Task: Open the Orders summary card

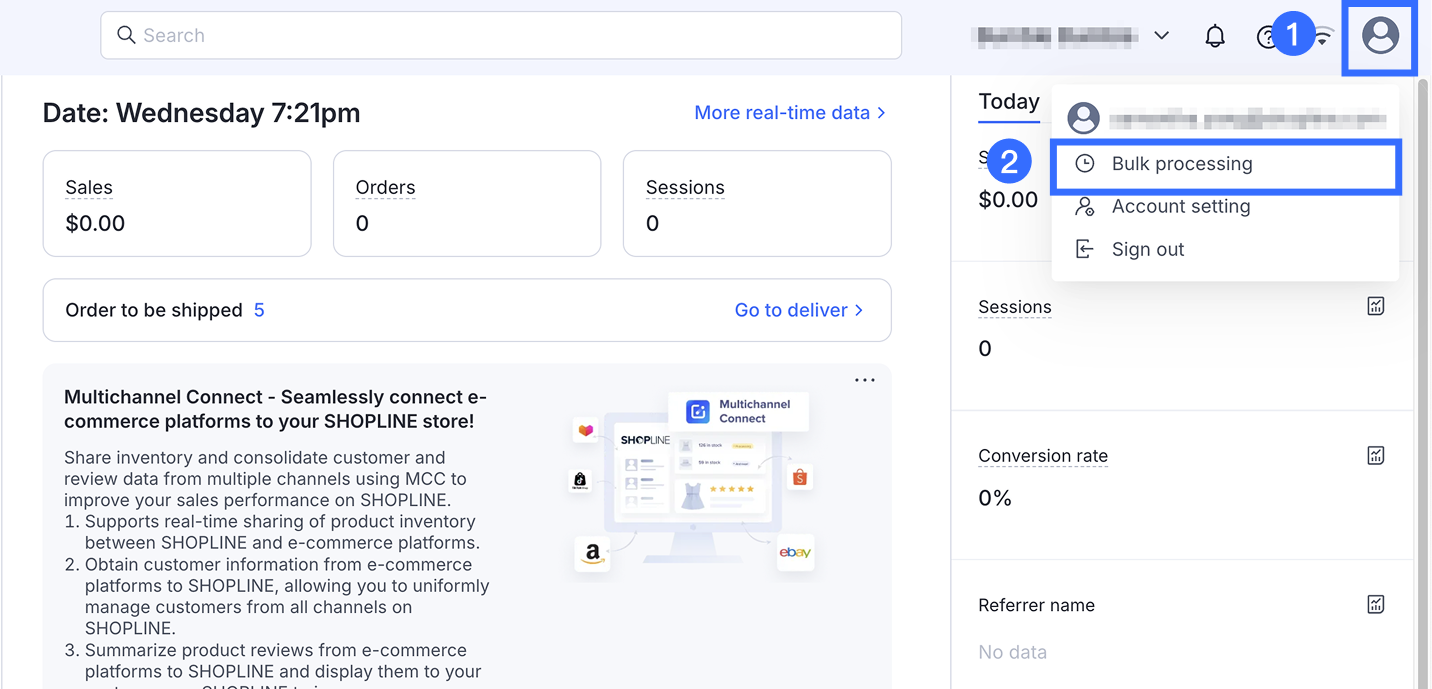Action: coord(467,204)
